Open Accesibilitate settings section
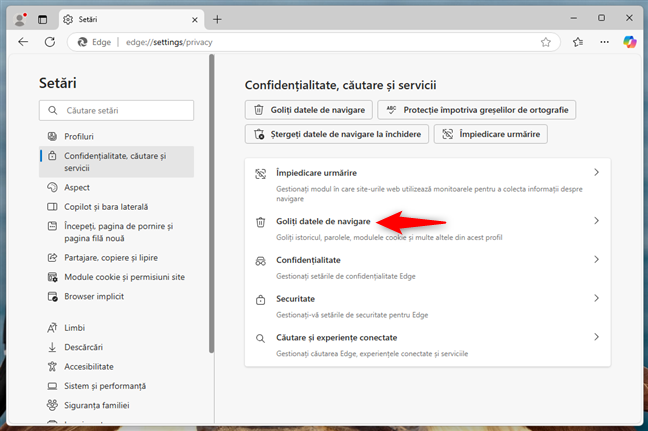Image resolution: width=648 pixels, height=431 pixels. point(117,367)
